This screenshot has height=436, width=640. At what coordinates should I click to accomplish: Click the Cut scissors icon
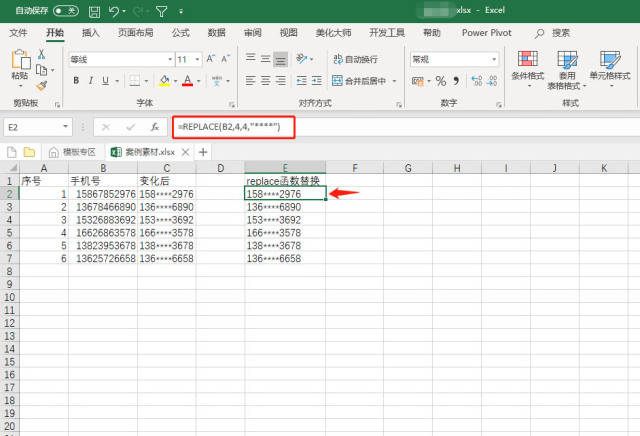pos(41,54)
